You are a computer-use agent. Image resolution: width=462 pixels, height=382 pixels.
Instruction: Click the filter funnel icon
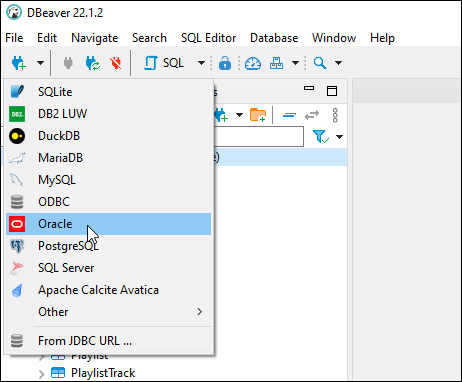[321, 136]
